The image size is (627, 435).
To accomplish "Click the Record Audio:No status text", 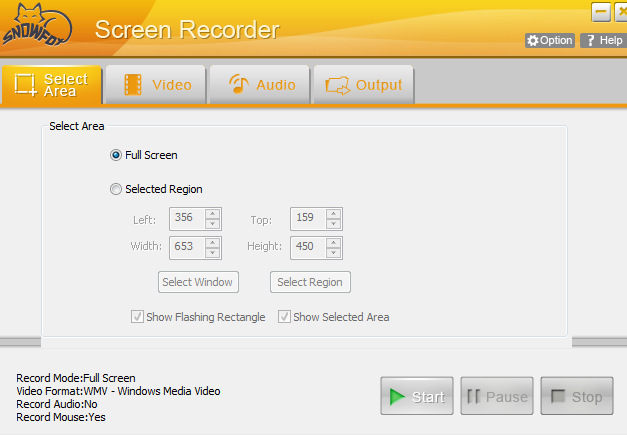I will pyautogui.click(x=57, y=404).
